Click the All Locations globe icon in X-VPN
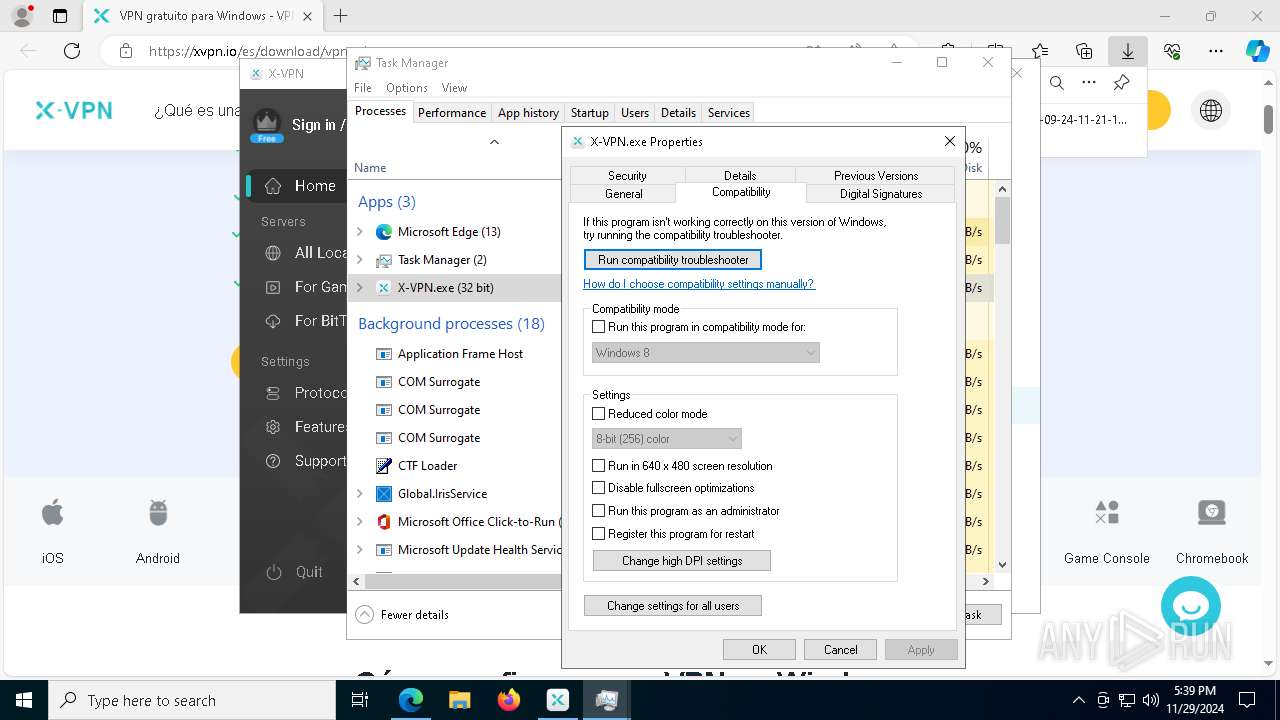 (x=273, y=254)
